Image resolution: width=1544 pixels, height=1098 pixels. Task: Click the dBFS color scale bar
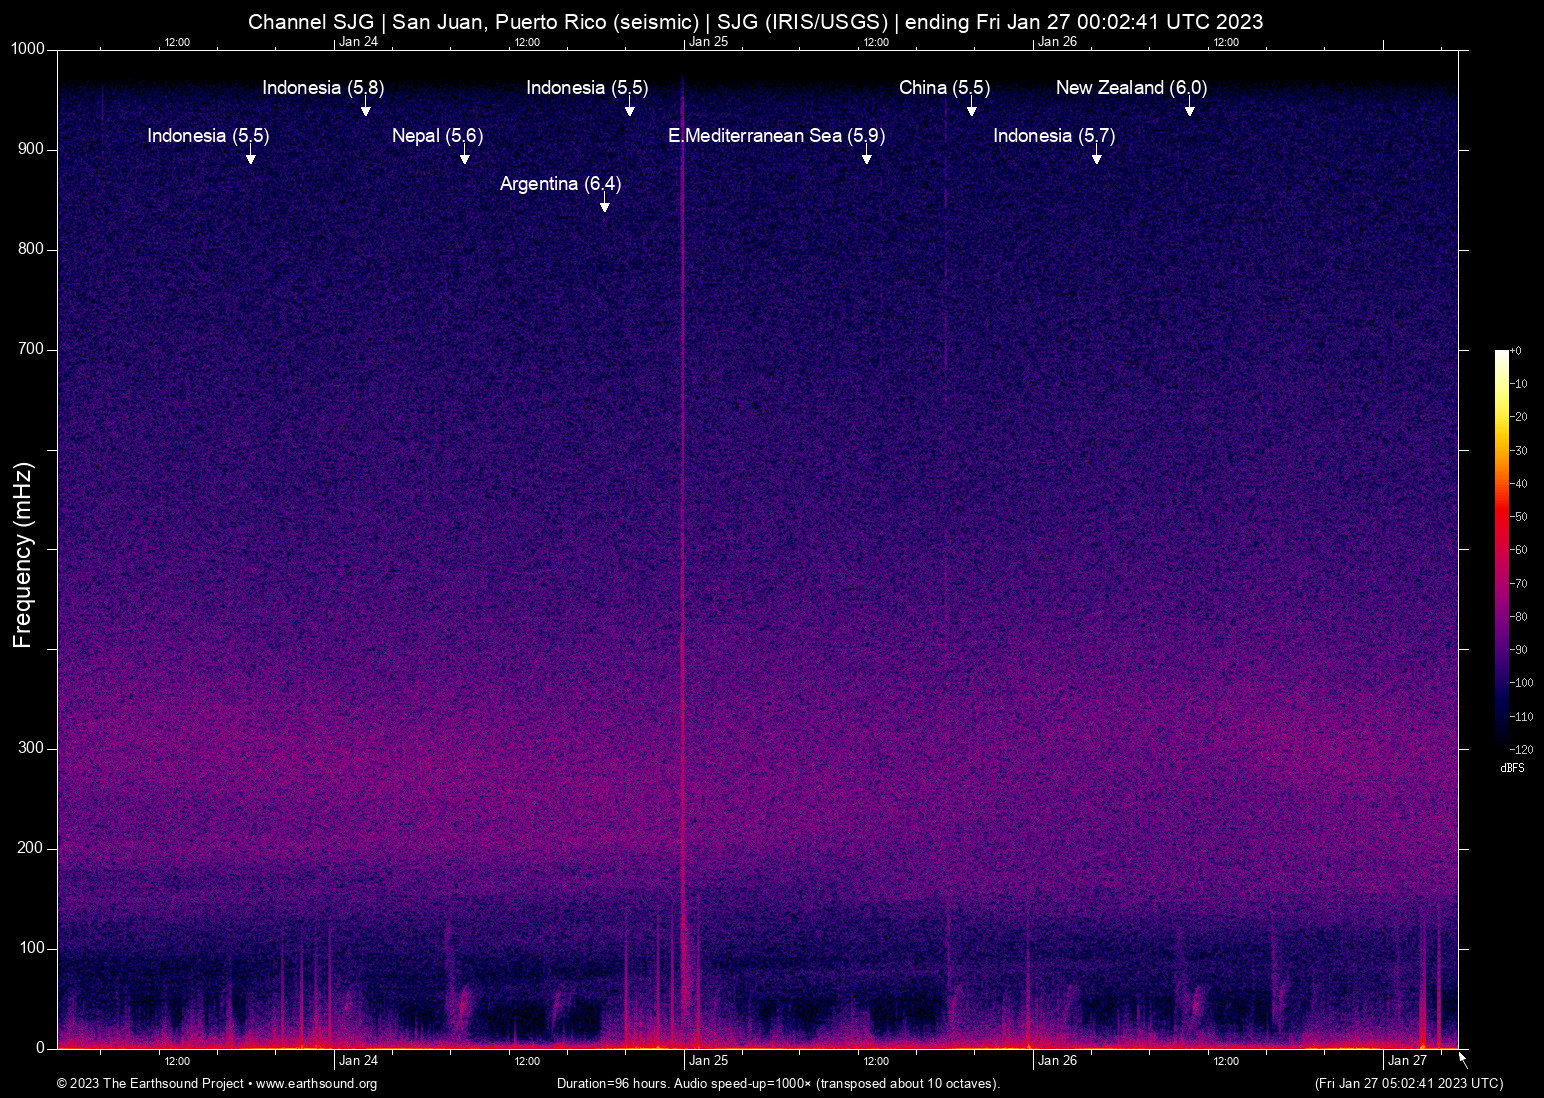click(1502, 547)
